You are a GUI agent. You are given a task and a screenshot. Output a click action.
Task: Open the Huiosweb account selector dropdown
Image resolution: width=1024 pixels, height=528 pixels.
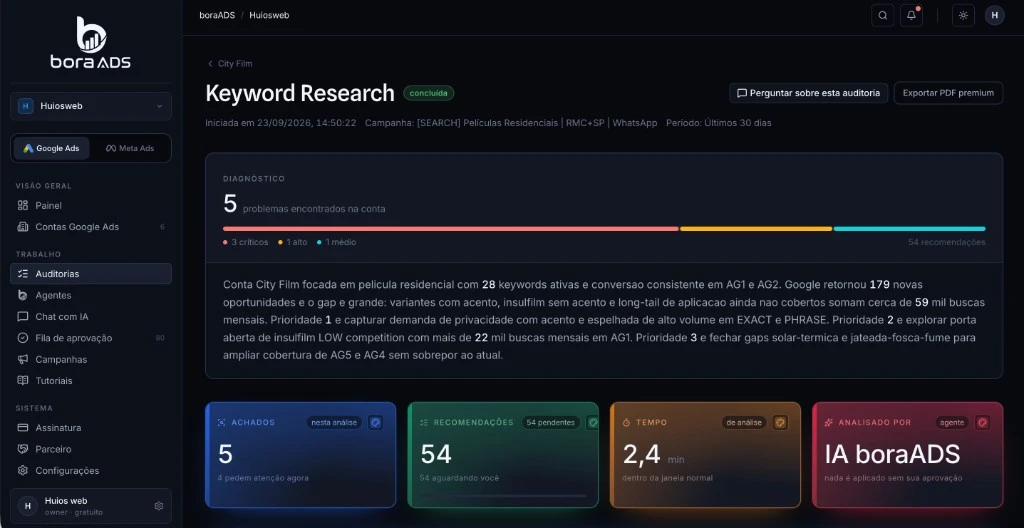91,106
